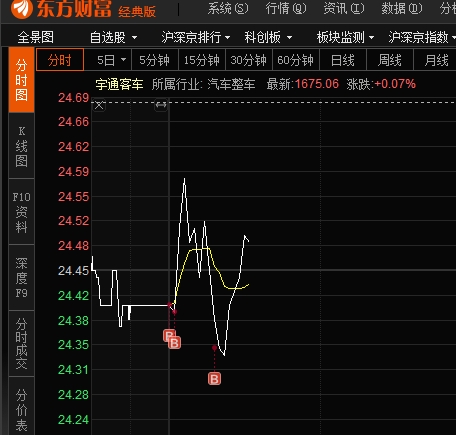
Task: Open the 行情(Q) menu
Action: tap(286, 8)
